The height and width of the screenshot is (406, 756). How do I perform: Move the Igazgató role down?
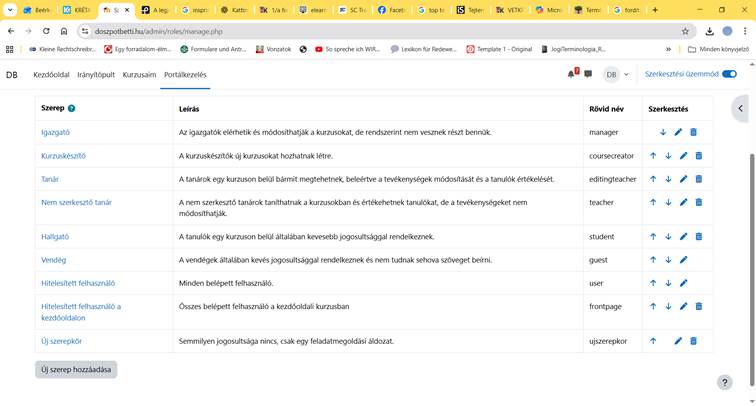click(x=663, y=132)
